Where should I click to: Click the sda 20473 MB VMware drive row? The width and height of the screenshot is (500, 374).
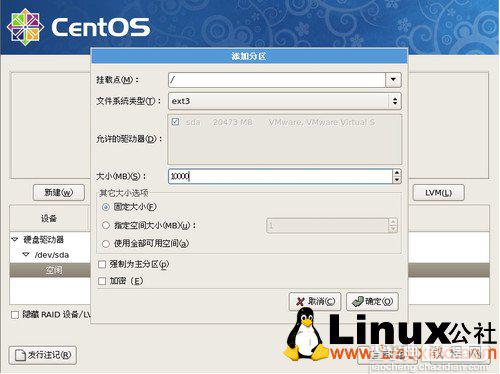(285, 122)
